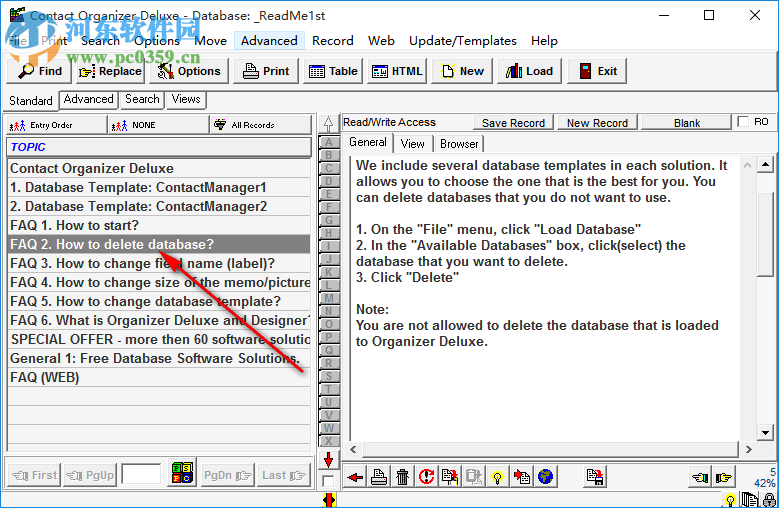Jump to letter M in alphabet index
This screenshot has height=508, width=779.
(328, 298)
